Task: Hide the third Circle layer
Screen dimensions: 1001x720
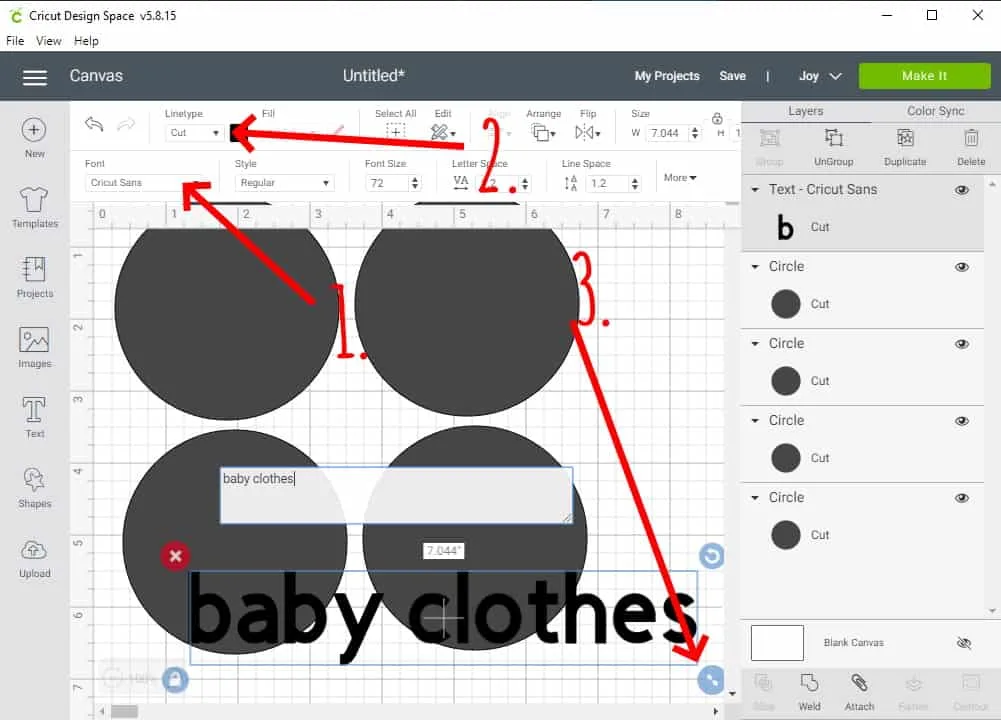Action: coord(961,421)
